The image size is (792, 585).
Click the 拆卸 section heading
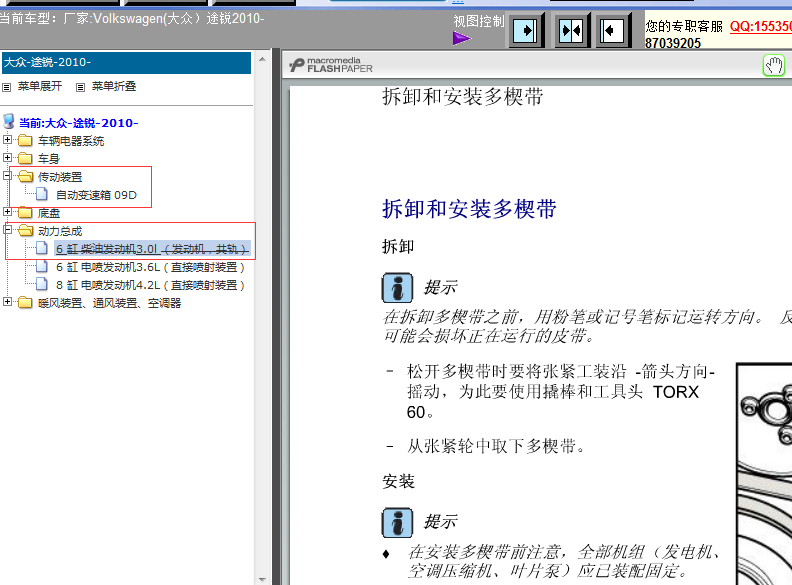click(398, 247)
